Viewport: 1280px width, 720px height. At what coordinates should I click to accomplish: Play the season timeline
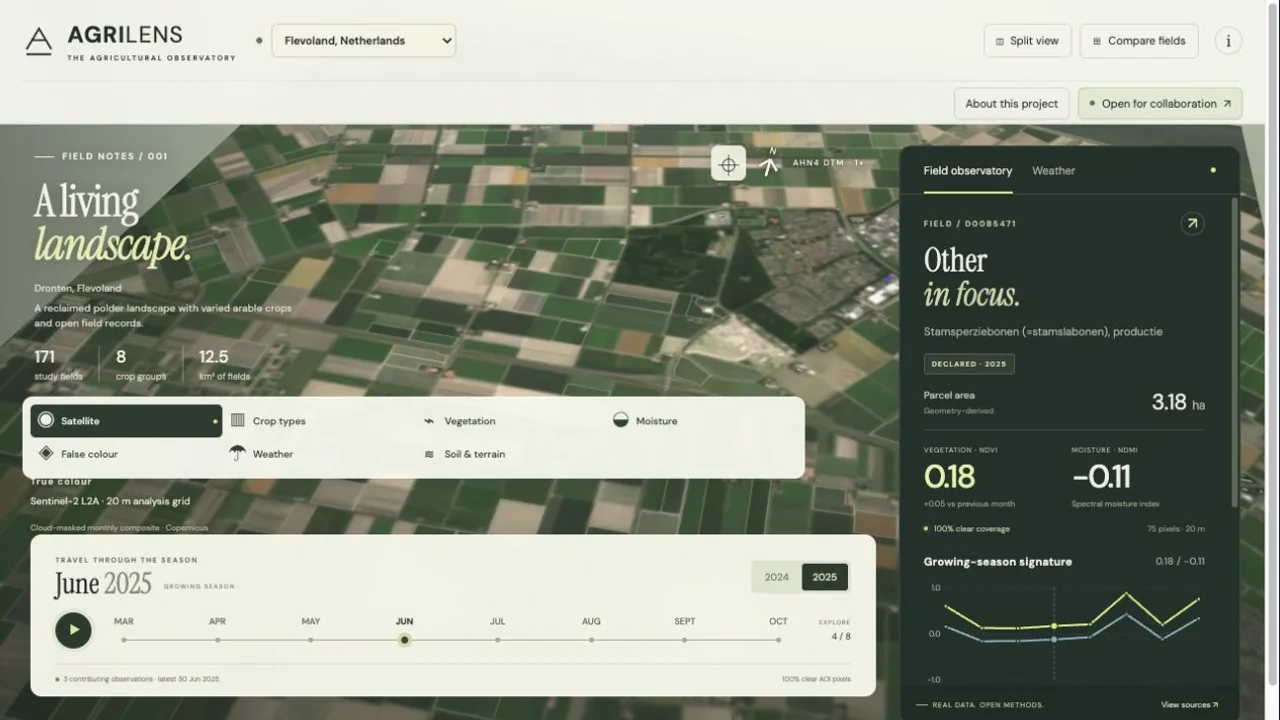pos(73,630)
